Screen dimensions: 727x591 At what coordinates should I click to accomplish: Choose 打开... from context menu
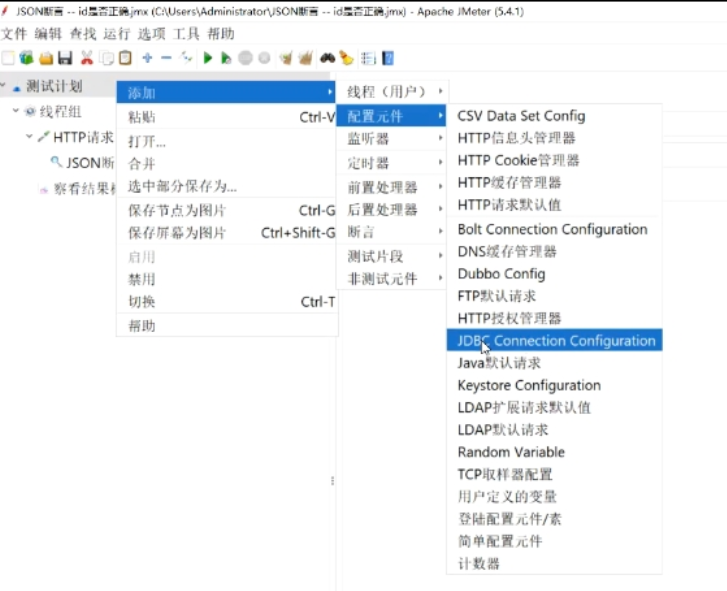pyautogui.click(x=227, y=141)
